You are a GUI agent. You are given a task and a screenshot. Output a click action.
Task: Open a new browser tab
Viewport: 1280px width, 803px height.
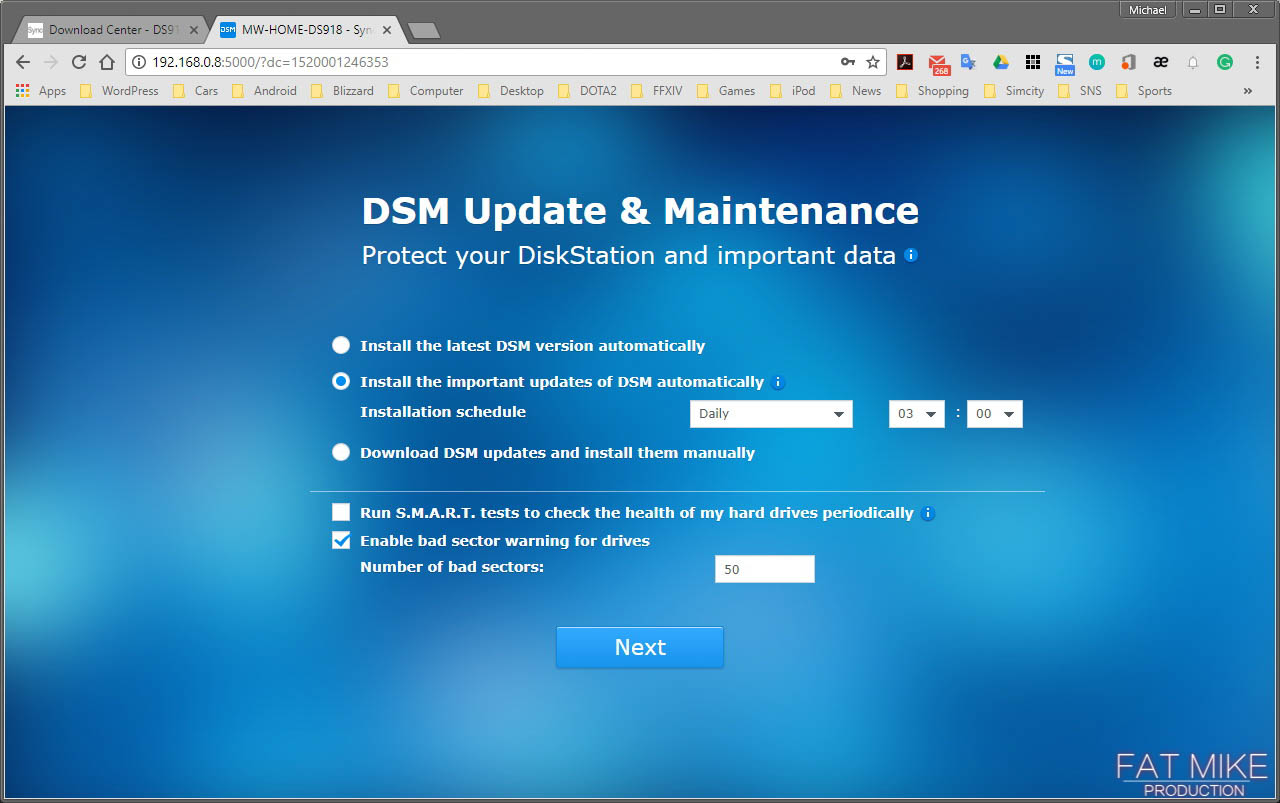point(424,31)
